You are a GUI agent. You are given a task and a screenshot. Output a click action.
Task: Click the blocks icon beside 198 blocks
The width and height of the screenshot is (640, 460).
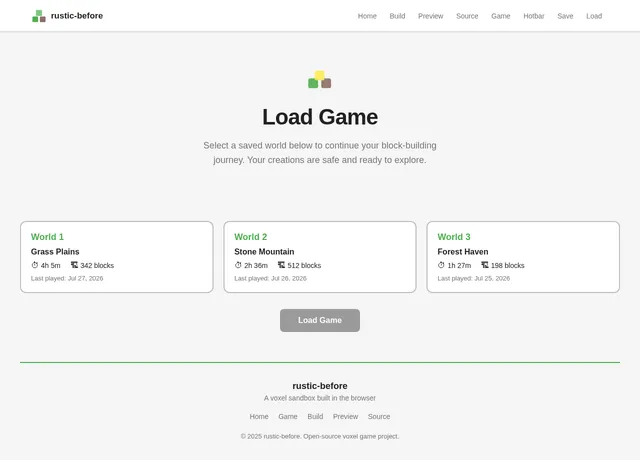pyautogui.click(x=484, y=265)
